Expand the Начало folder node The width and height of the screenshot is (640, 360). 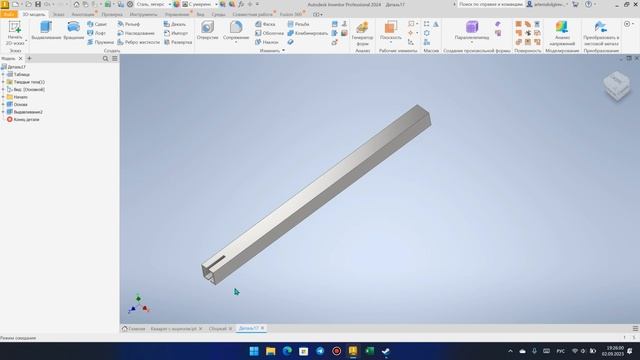coord(3,97)
